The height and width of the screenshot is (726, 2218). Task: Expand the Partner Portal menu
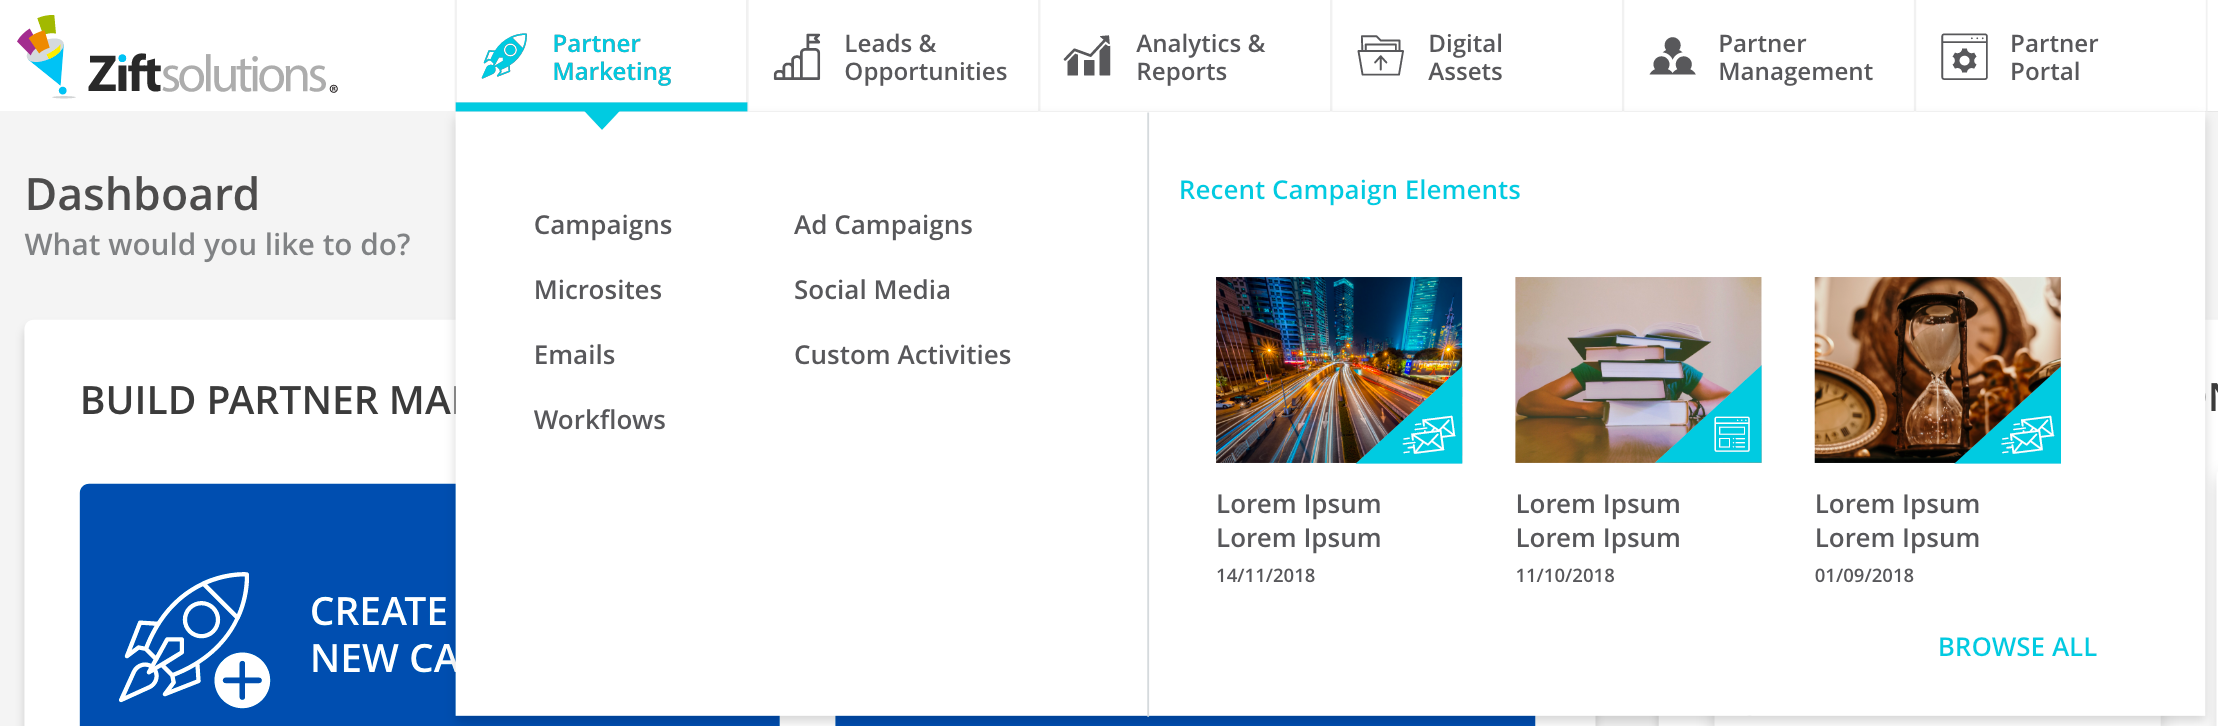tap(2054, 57)
